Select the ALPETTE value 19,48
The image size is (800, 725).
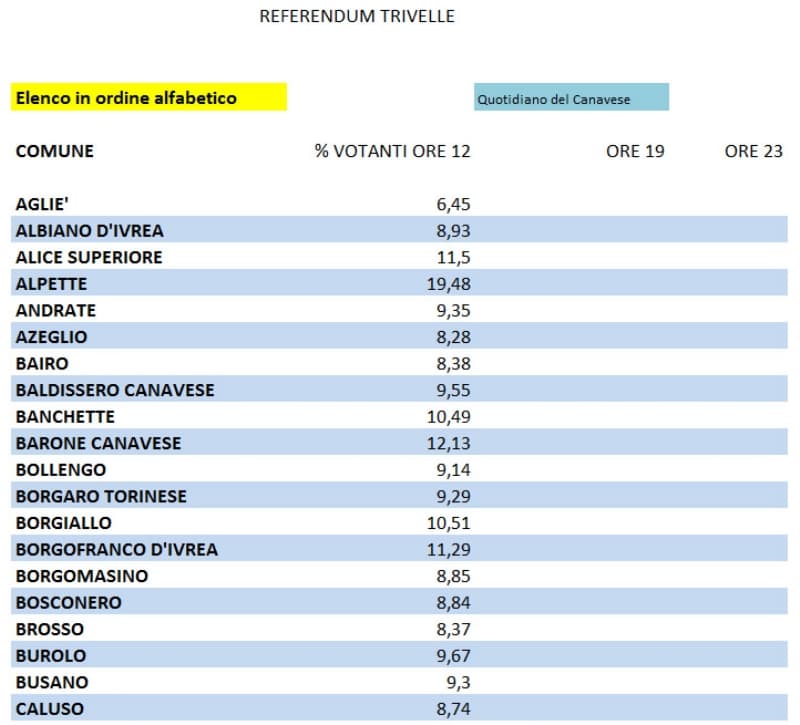(446, 284)
